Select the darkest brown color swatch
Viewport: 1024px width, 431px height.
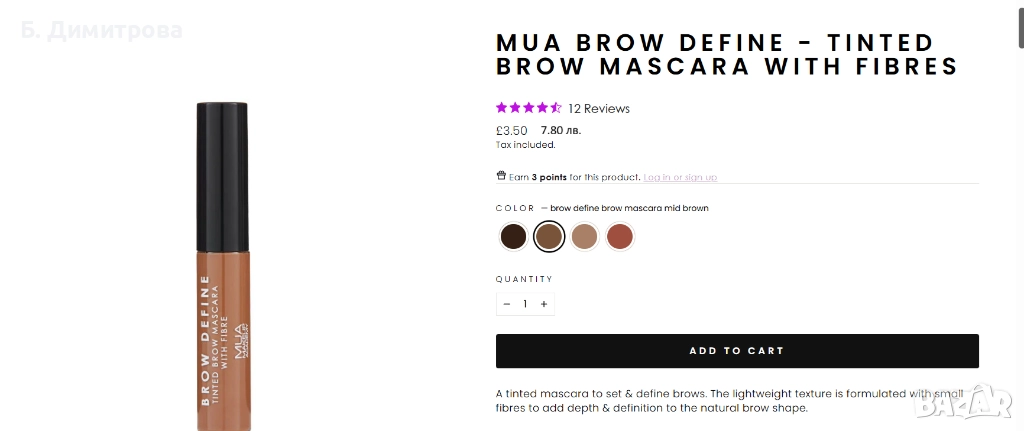tap(513, 236)
